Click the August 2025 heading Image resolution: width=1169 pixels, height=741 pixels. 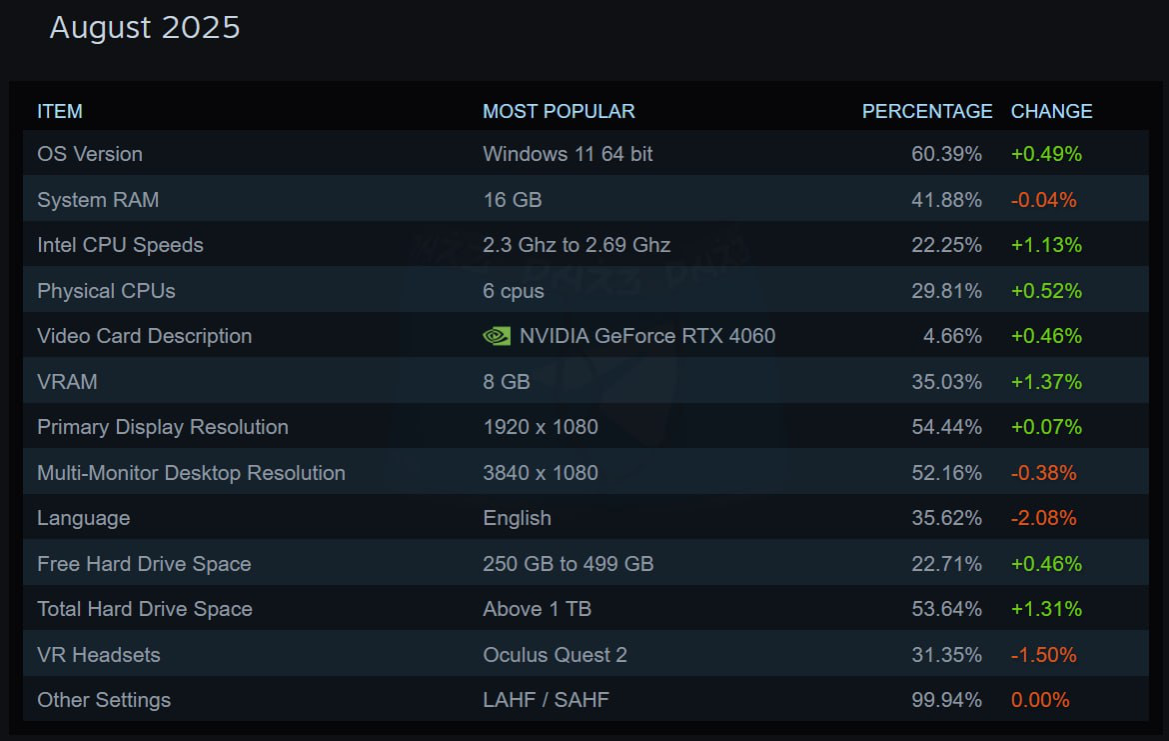tap(145, 28)
